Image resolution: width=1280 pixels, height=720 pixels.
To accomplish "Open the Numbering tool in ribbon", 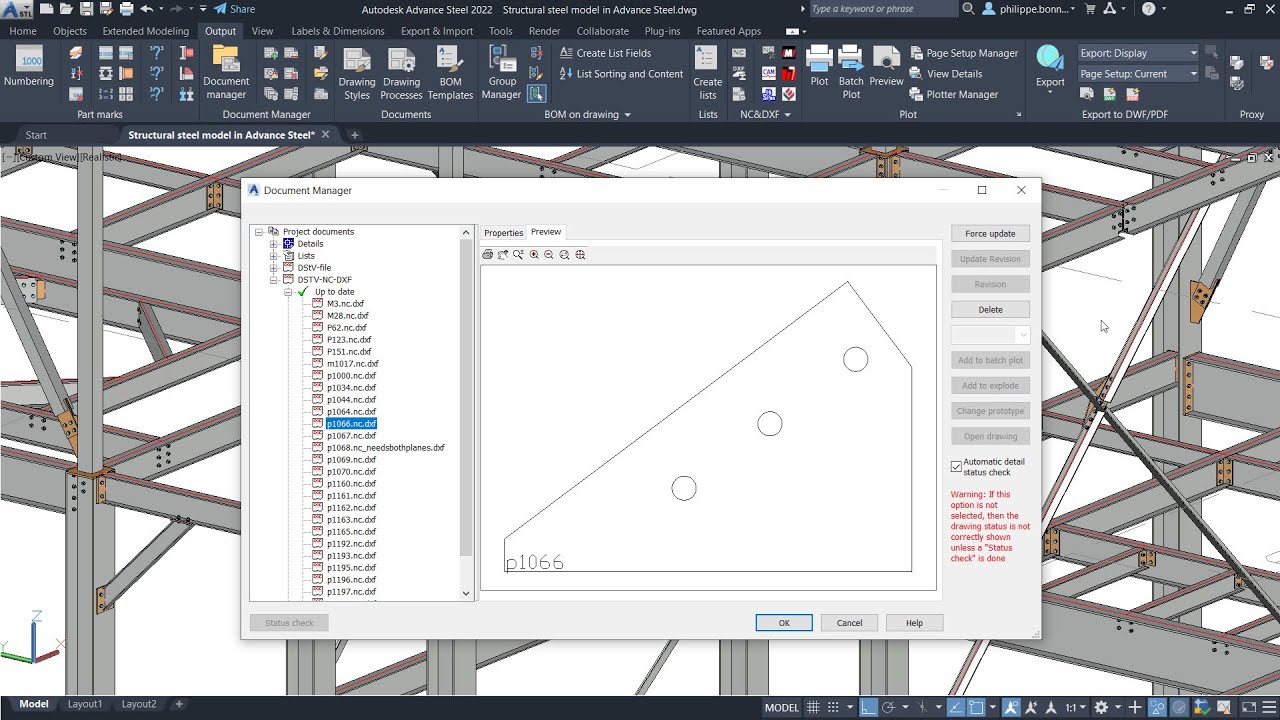I will tap(29, 66).
